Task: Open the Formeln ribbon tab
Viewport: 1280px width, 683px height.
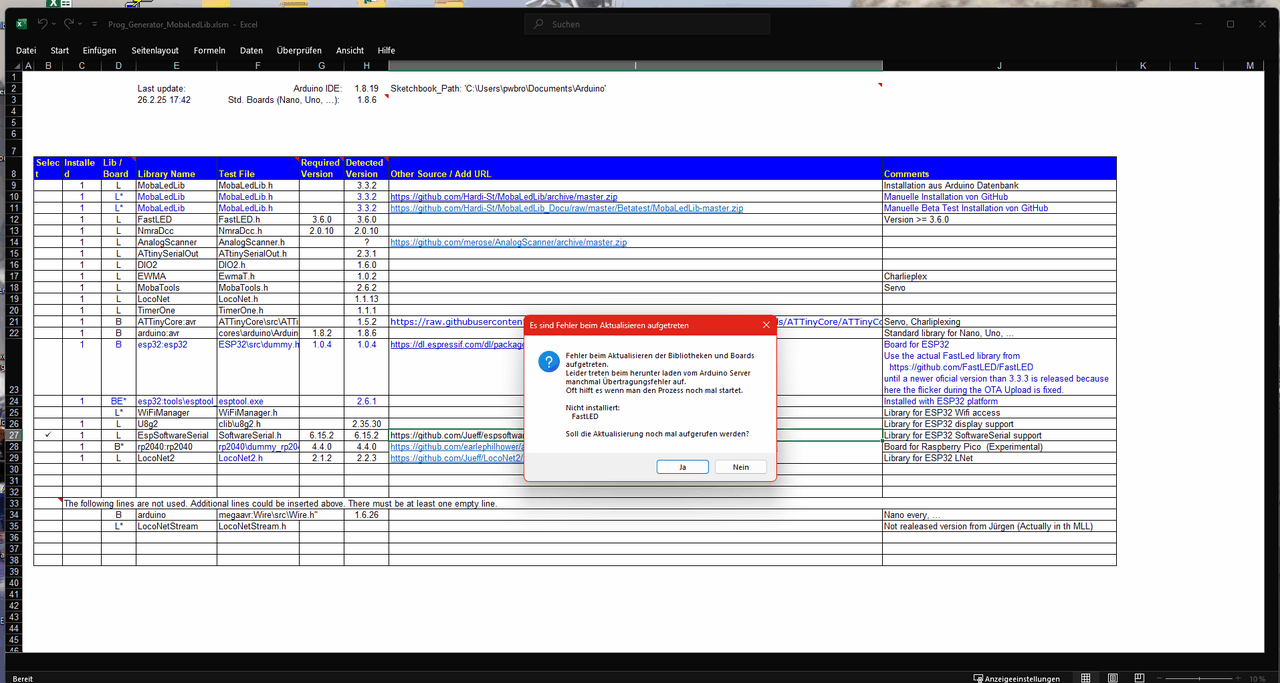Action: point(209,50)
